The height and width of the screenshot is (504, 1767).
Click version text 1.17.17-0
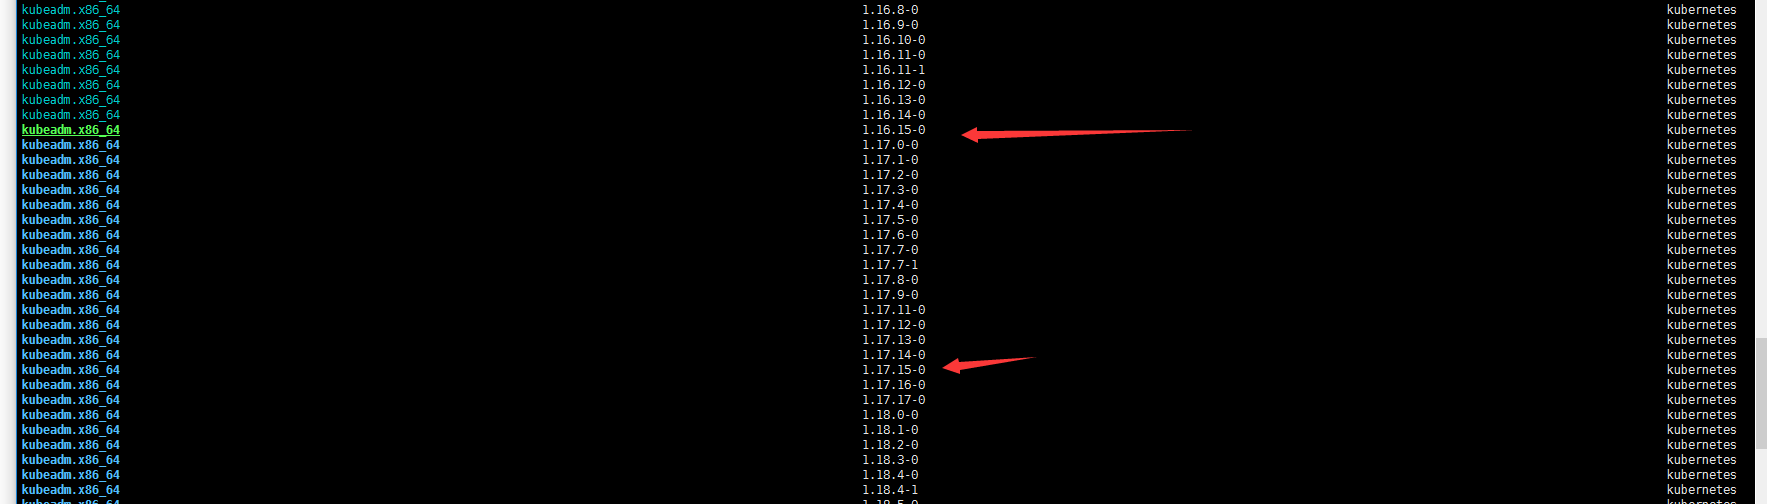(x=894, y=400)
